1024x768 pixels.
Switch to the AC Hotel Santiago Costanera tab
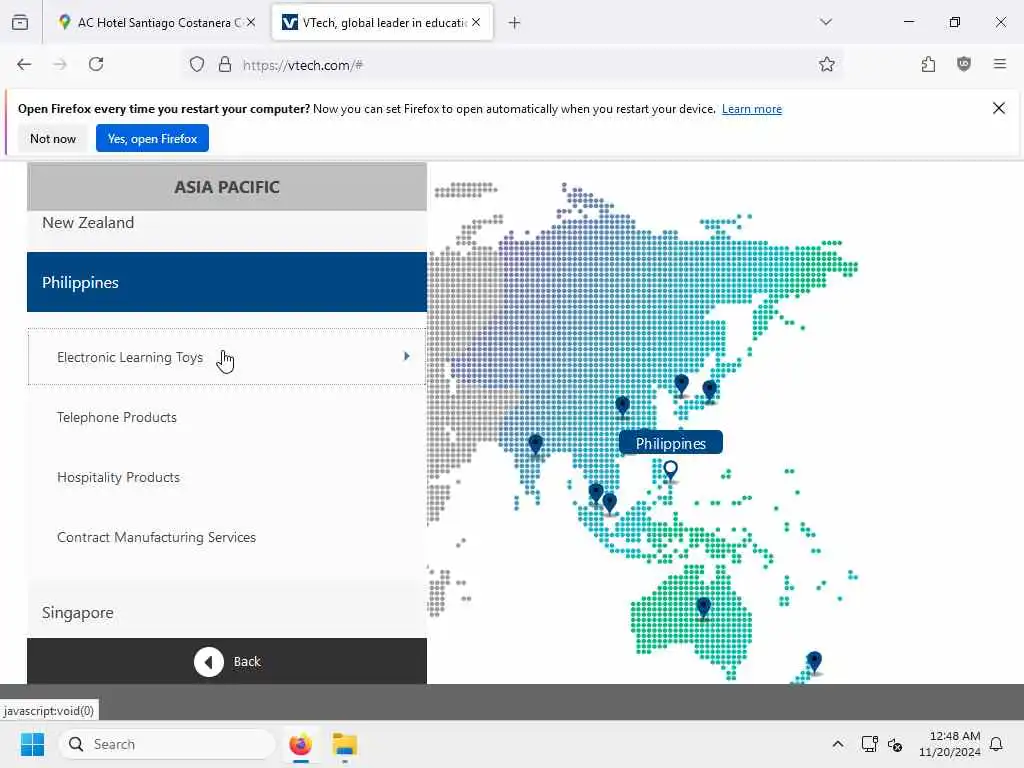(157, 22)
